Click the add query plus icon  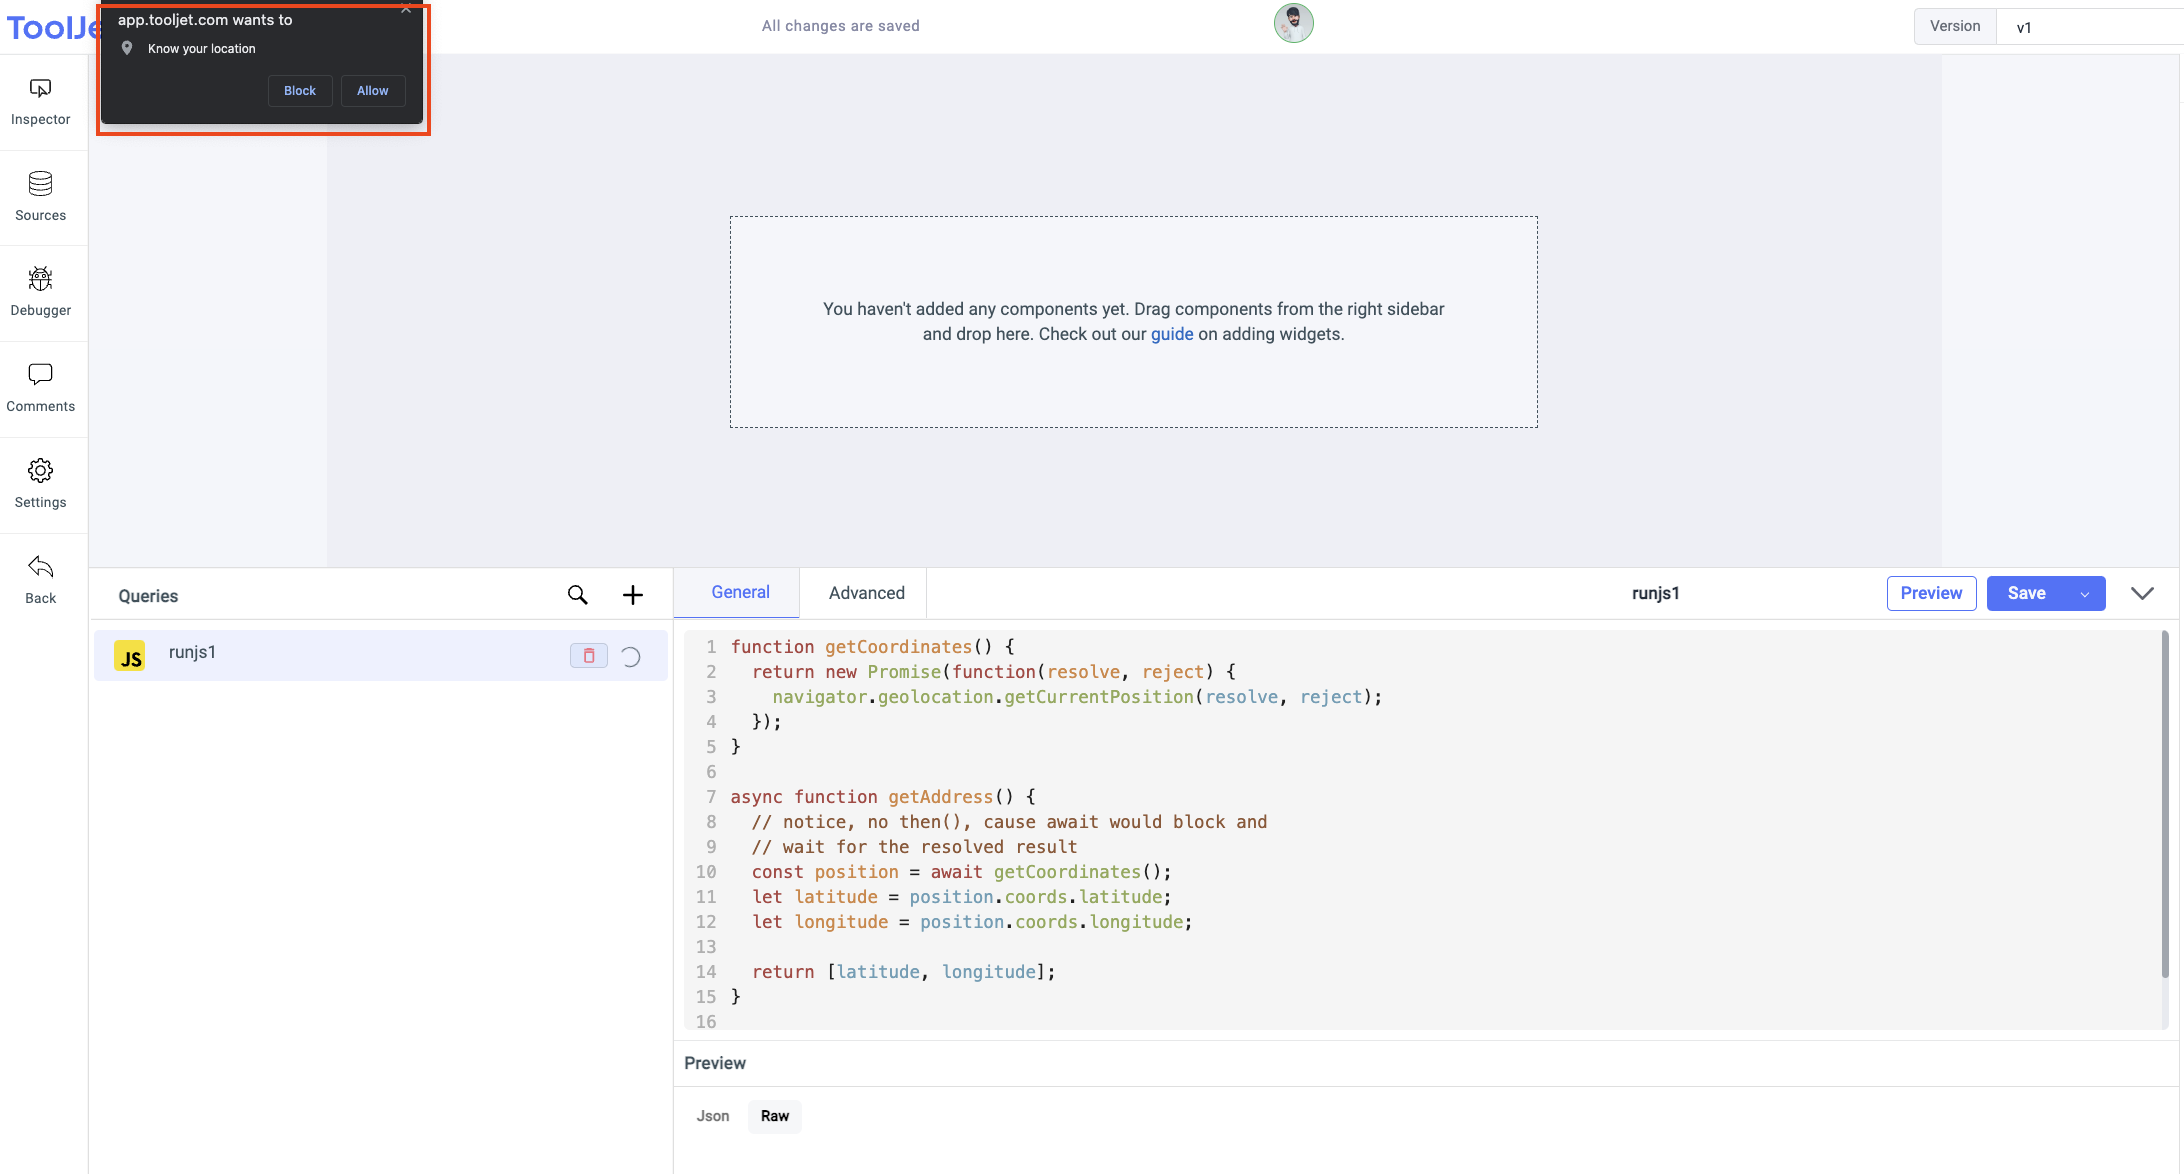click(633, 594)
